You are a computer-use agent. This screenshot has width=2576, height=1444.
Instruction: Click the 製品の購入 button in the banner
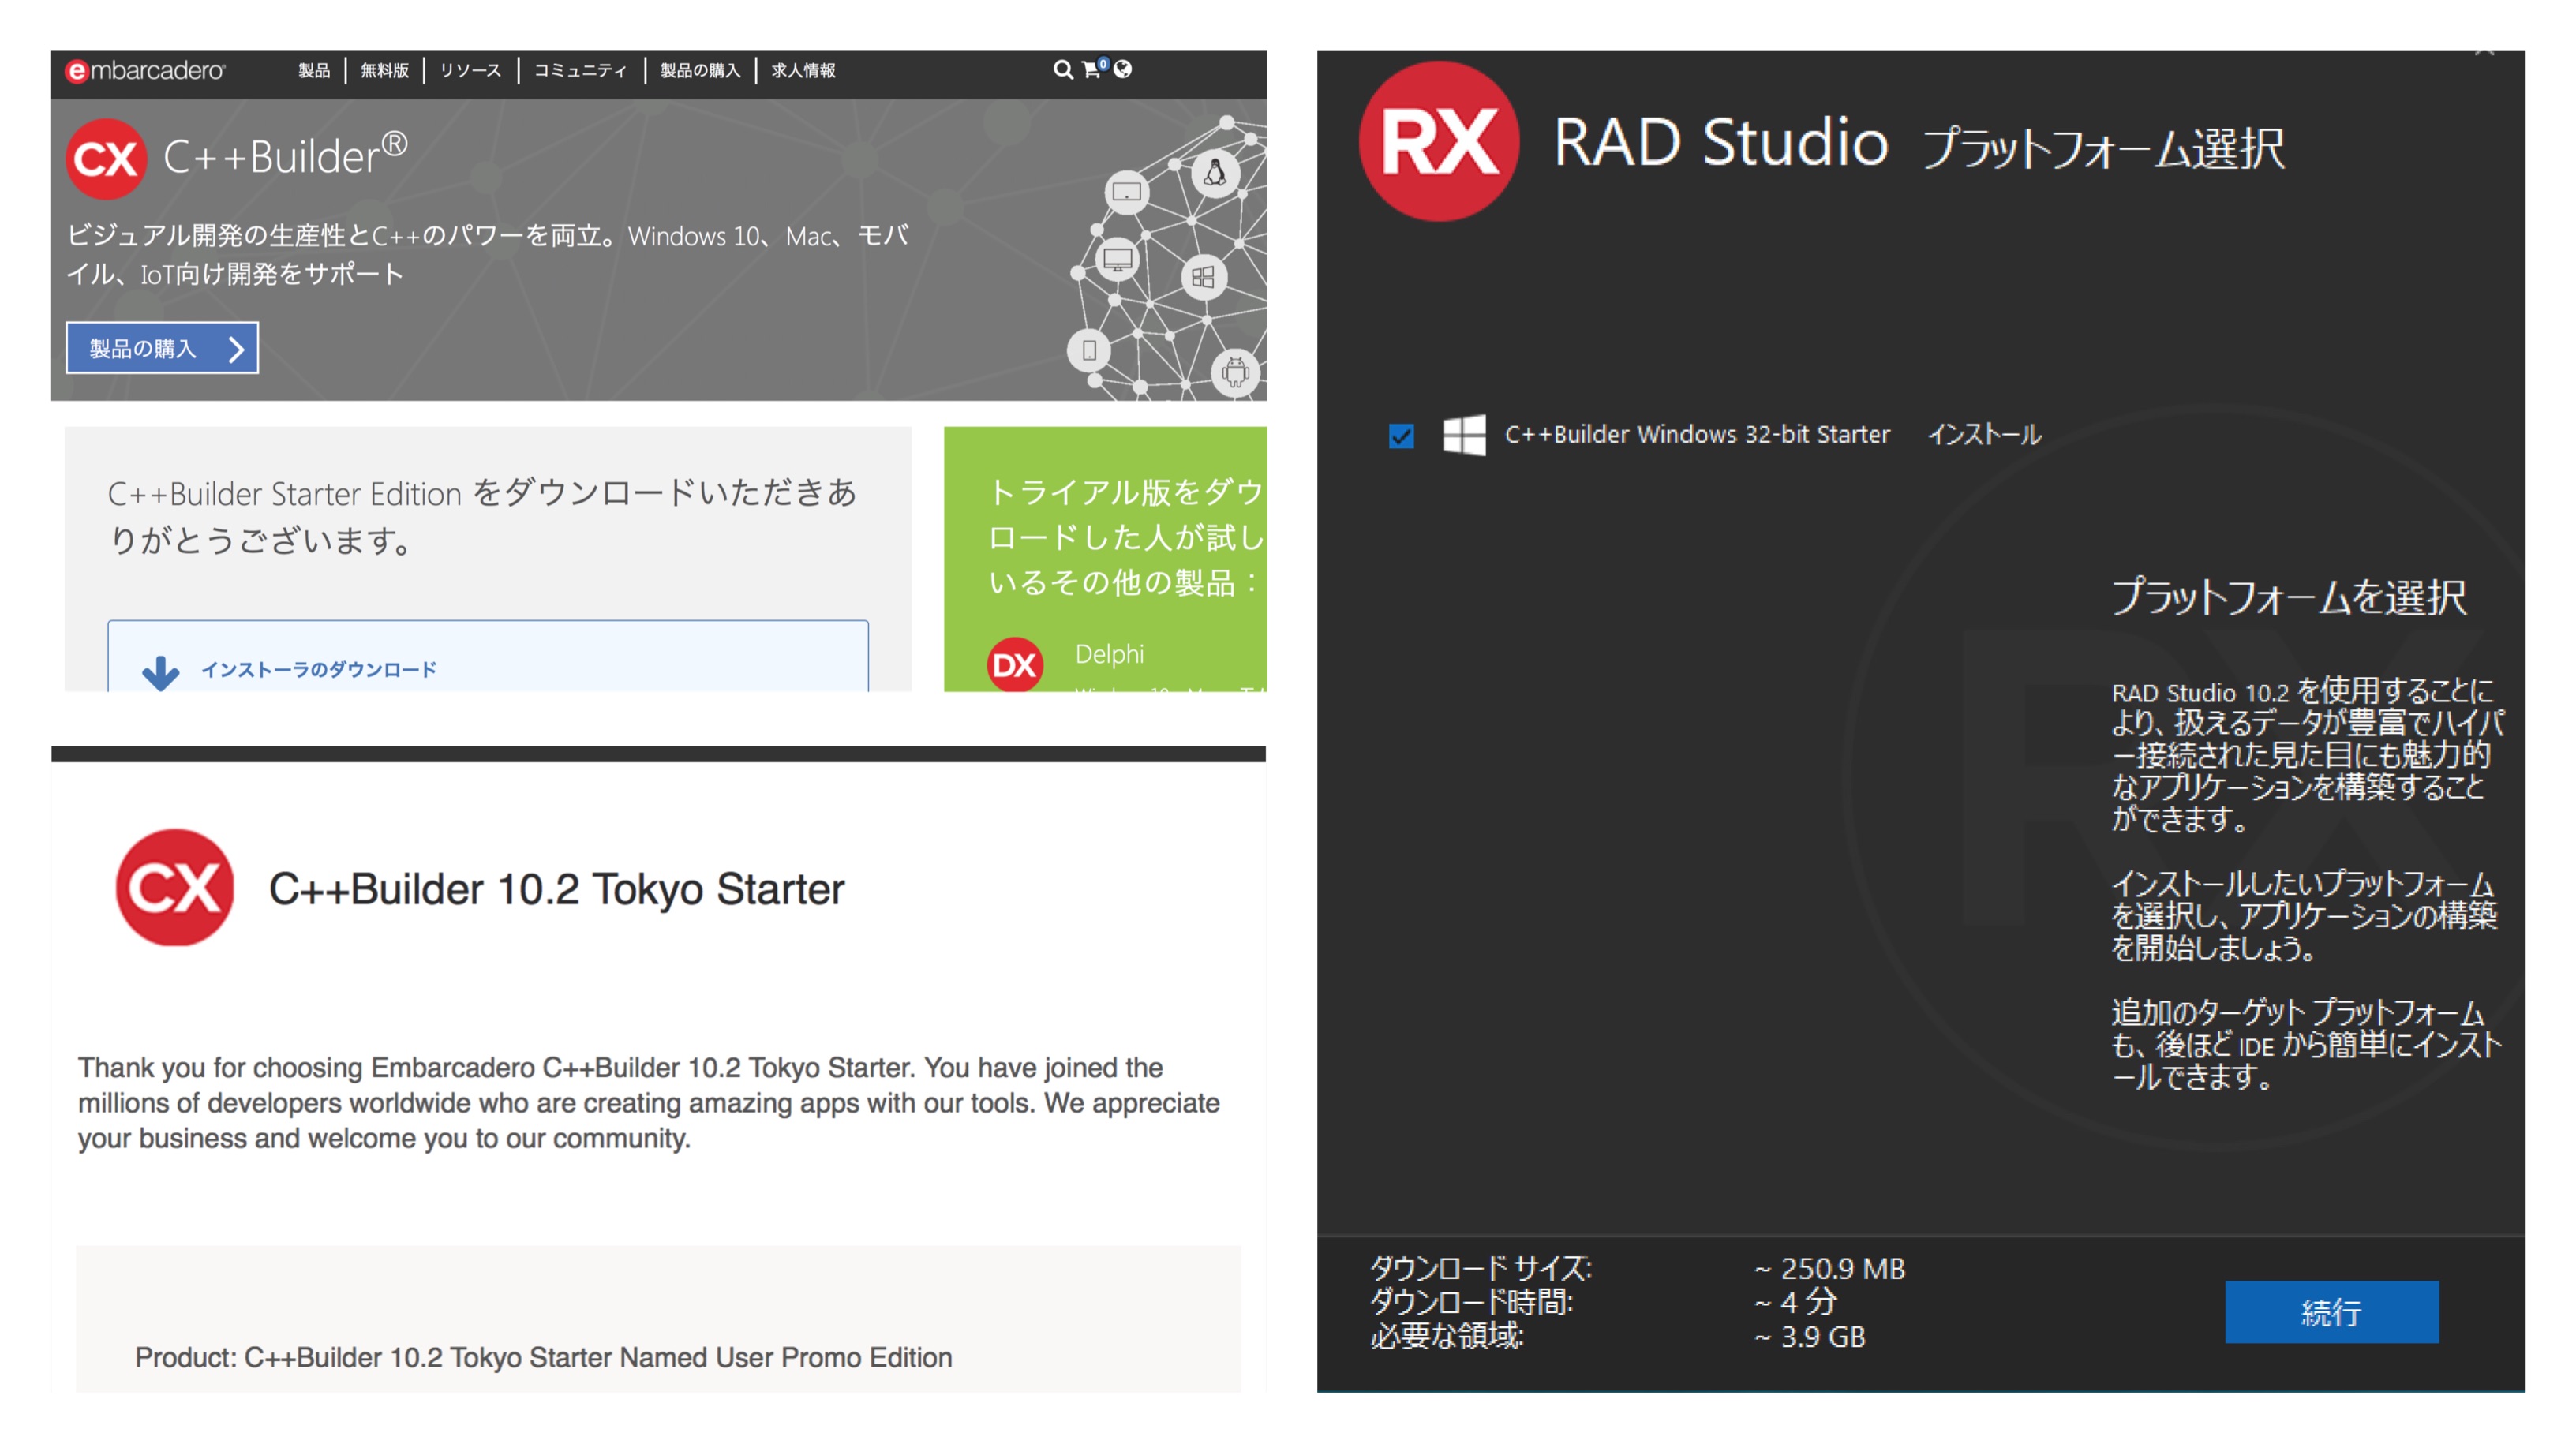160,347
